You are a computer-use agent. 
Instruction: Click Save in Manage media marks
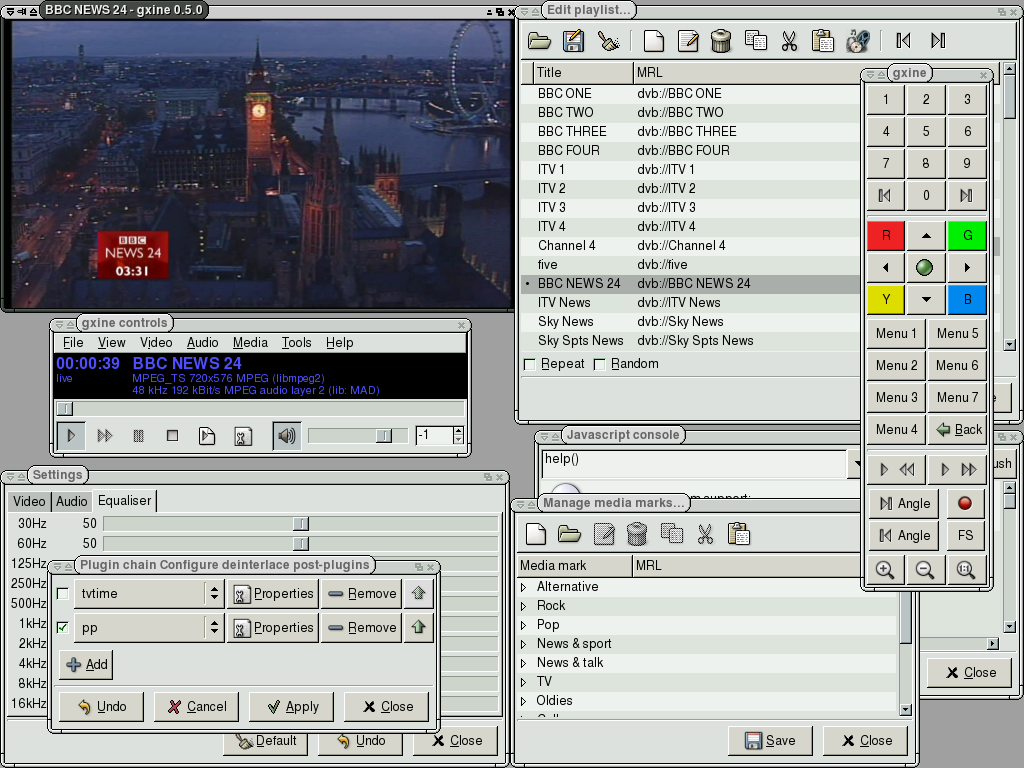click(770, 740)
